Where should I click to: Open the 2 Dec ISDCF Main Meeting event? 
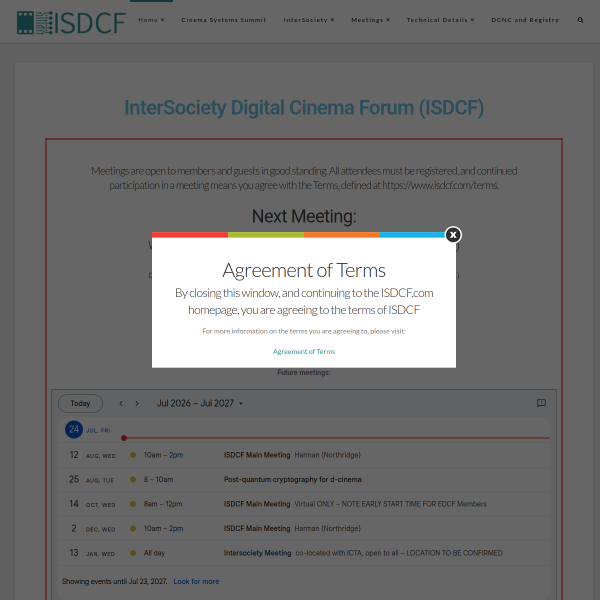point(303,528)
